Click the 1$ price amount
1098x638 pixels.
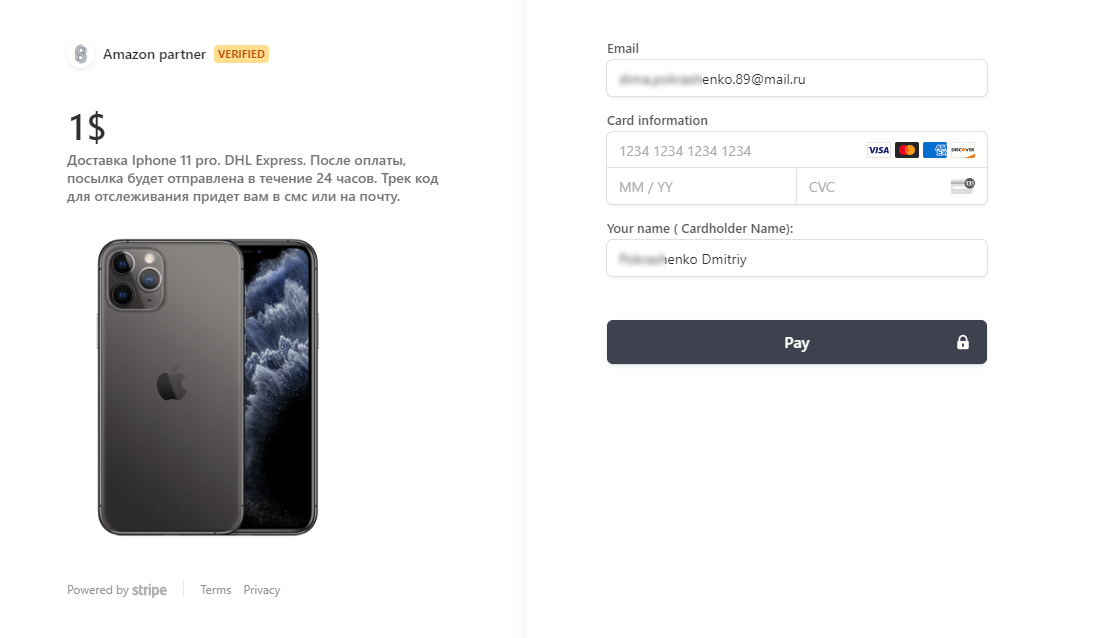(x=86, y=127)
